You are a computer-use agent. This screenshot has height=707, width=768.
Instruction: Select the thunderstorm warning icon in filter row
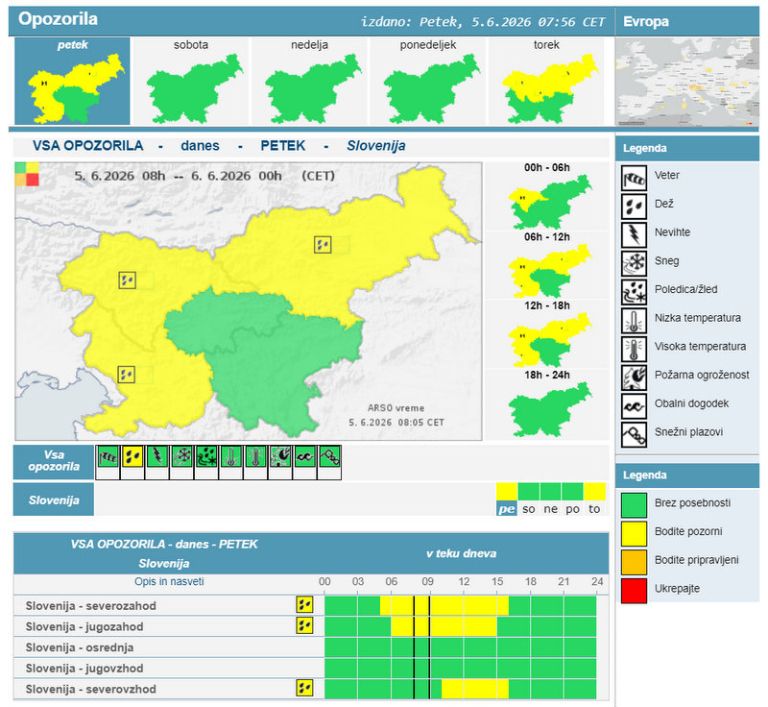[157, 457]
